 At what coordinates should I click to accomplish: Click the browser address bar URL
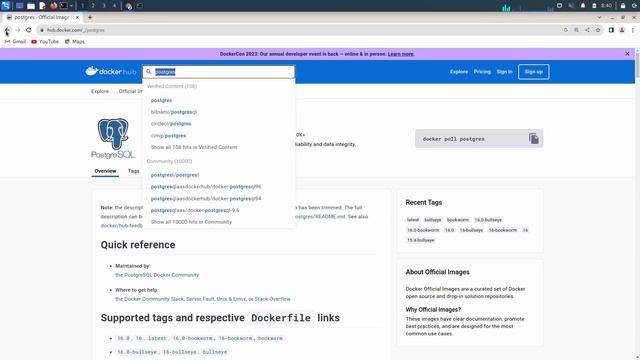coord(76,30)
